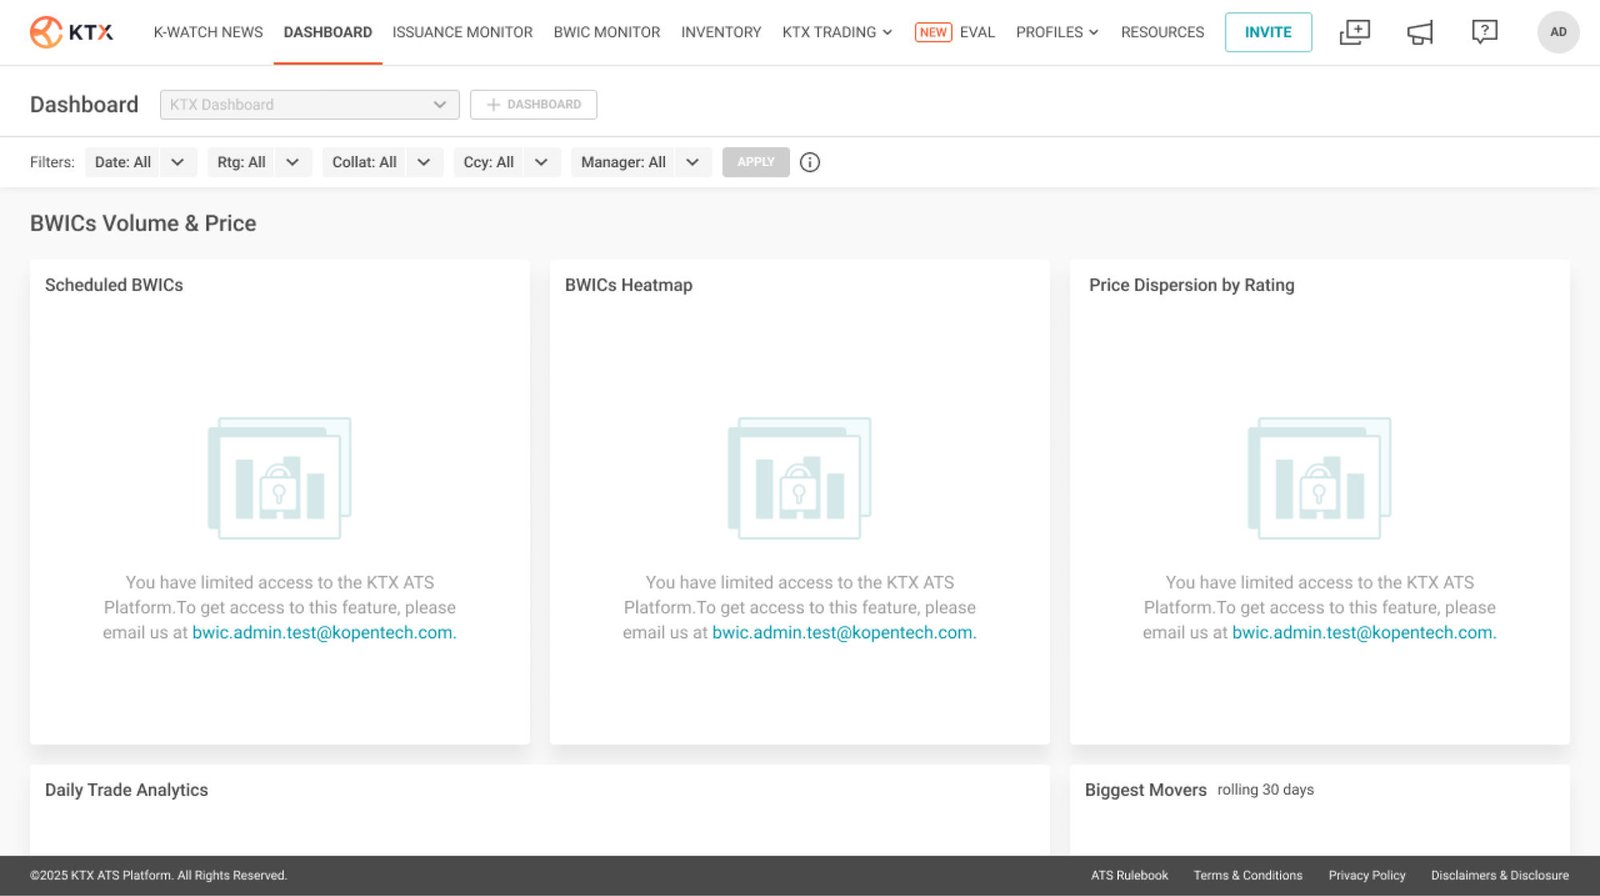
Task: Click the add Dashboard button
Action: point(534,105)
